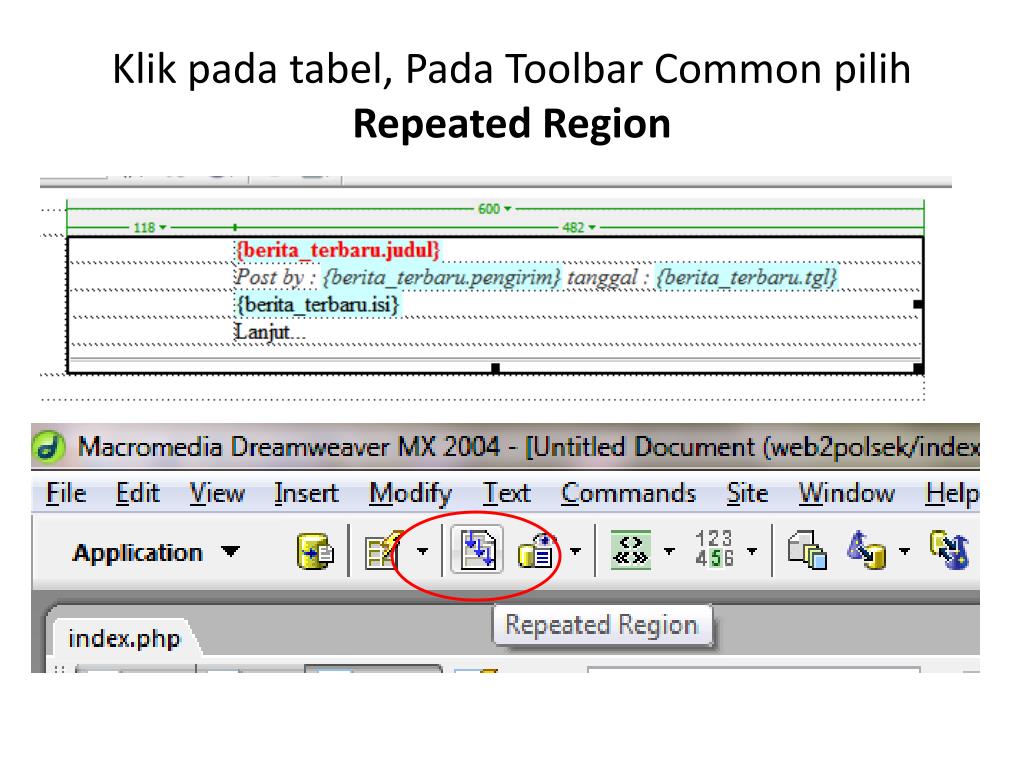Switch to the index.php document tab
Viewport: 1024px width, 768px height.
[124, 637]
